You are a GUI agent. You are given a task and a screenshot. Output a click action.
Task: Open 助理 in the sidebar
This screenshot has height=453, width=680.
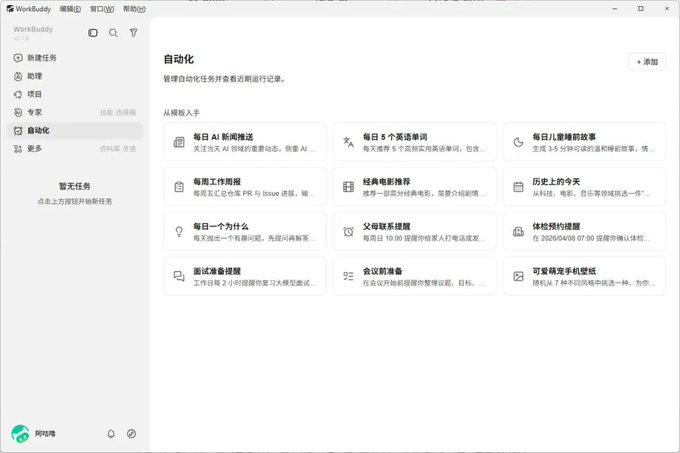[75, 76]
